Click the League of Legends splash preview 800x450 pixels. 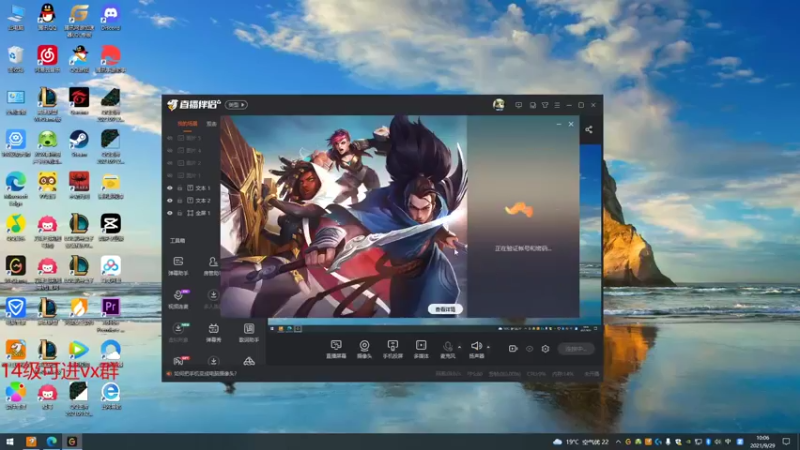pos(343,216)
